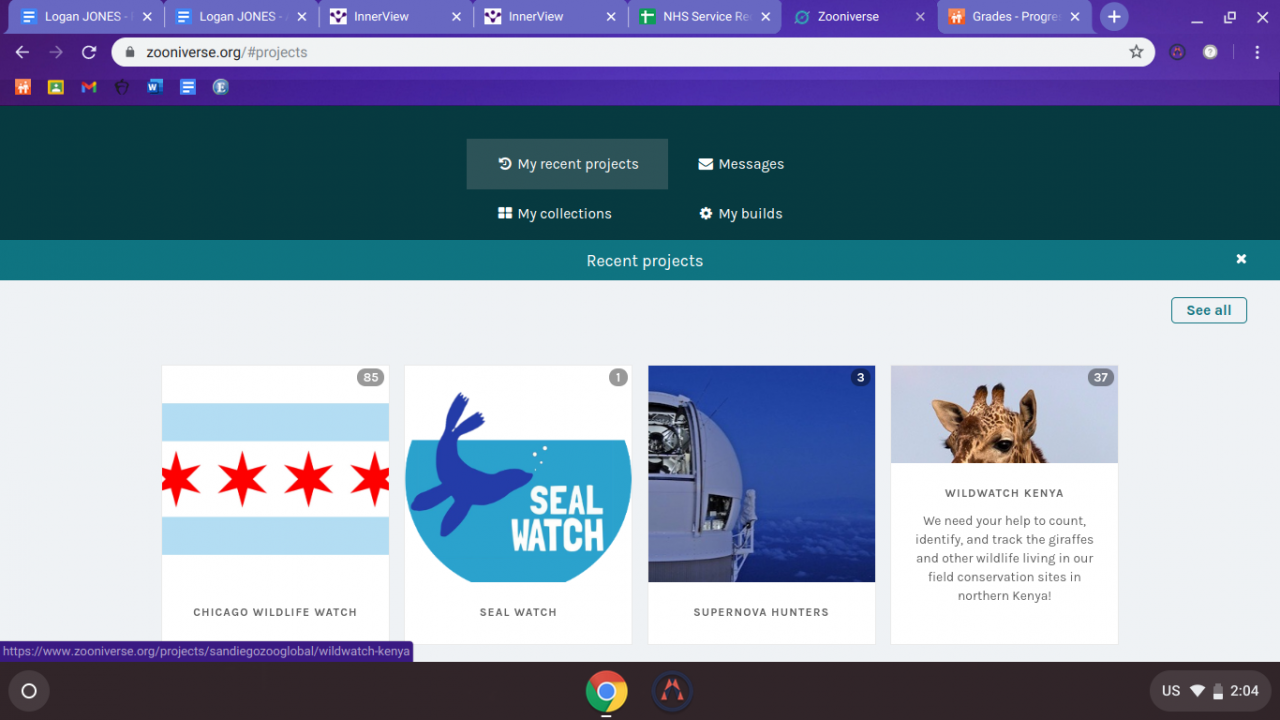Screen dimensions: 1280x720
Task: Open the Gmail bookmark
Action: (89, 87)
